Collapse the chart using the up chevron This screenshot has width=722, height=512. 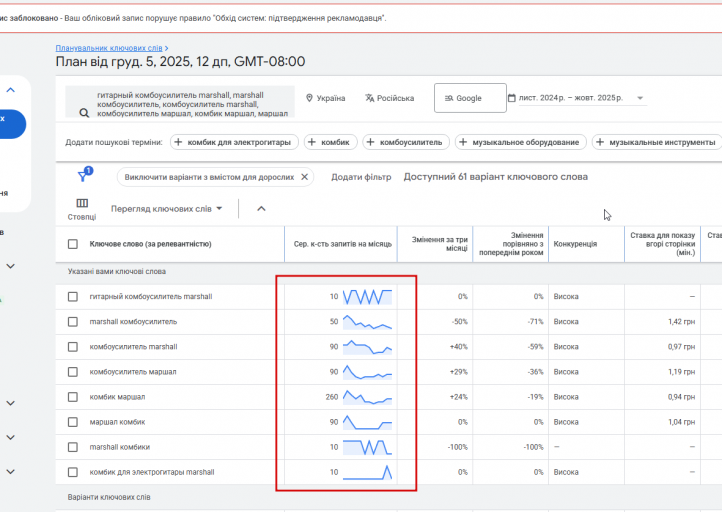[x=261, y=209]
